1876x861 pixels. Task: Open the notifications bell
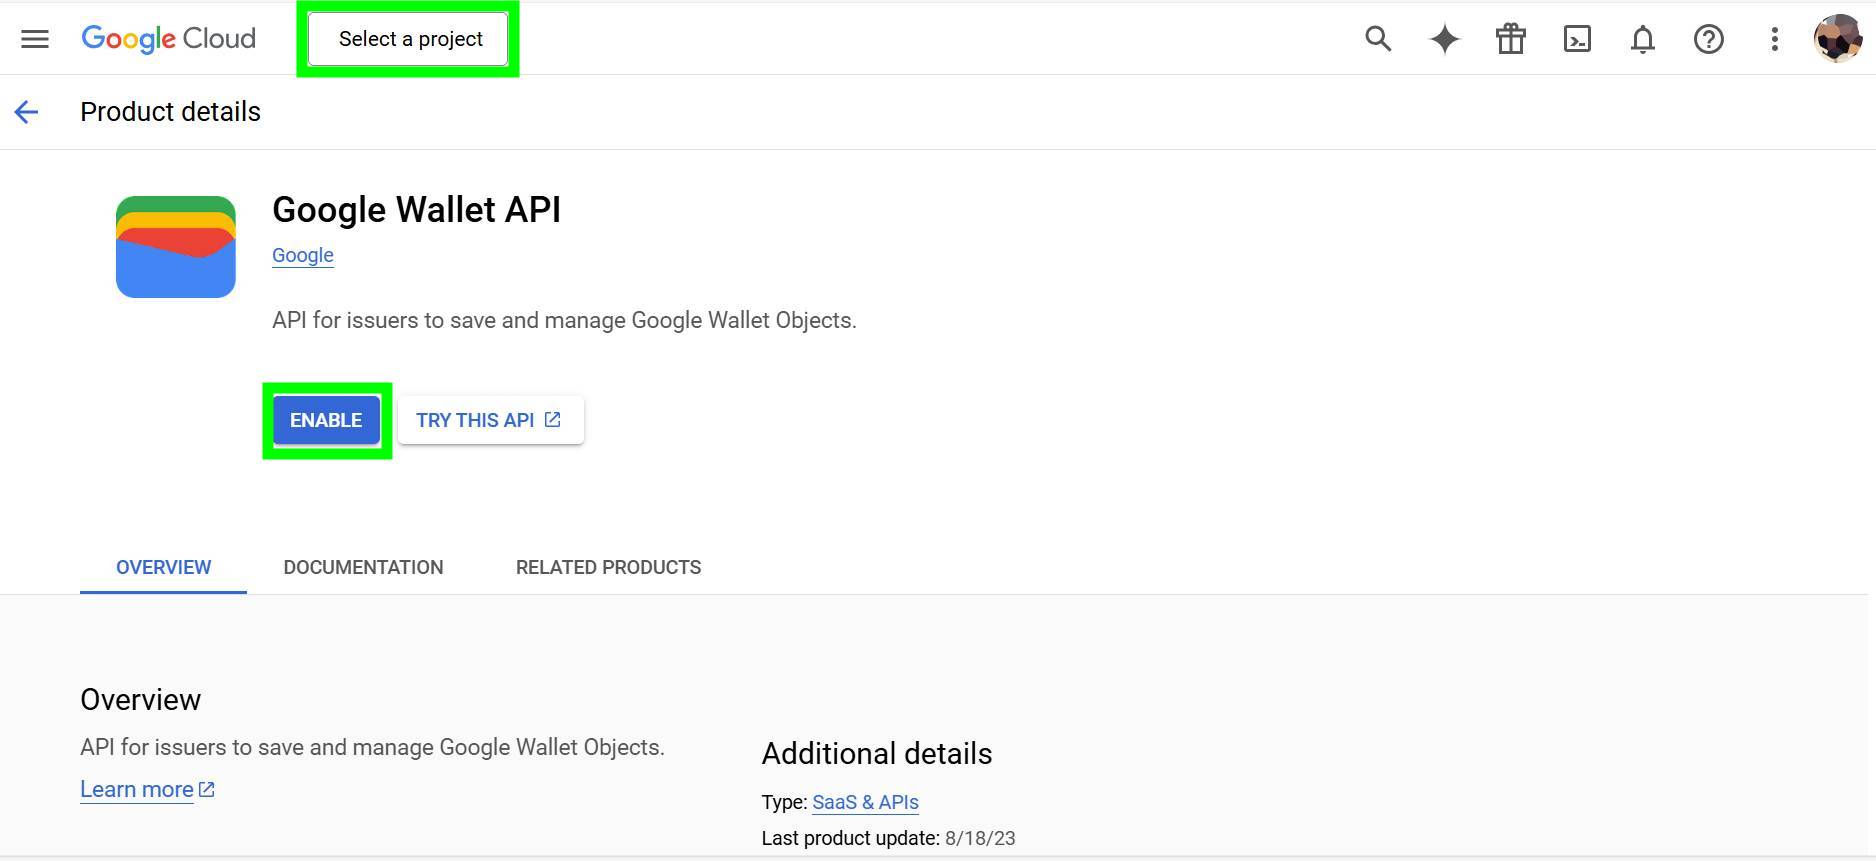coord(1643,39)
